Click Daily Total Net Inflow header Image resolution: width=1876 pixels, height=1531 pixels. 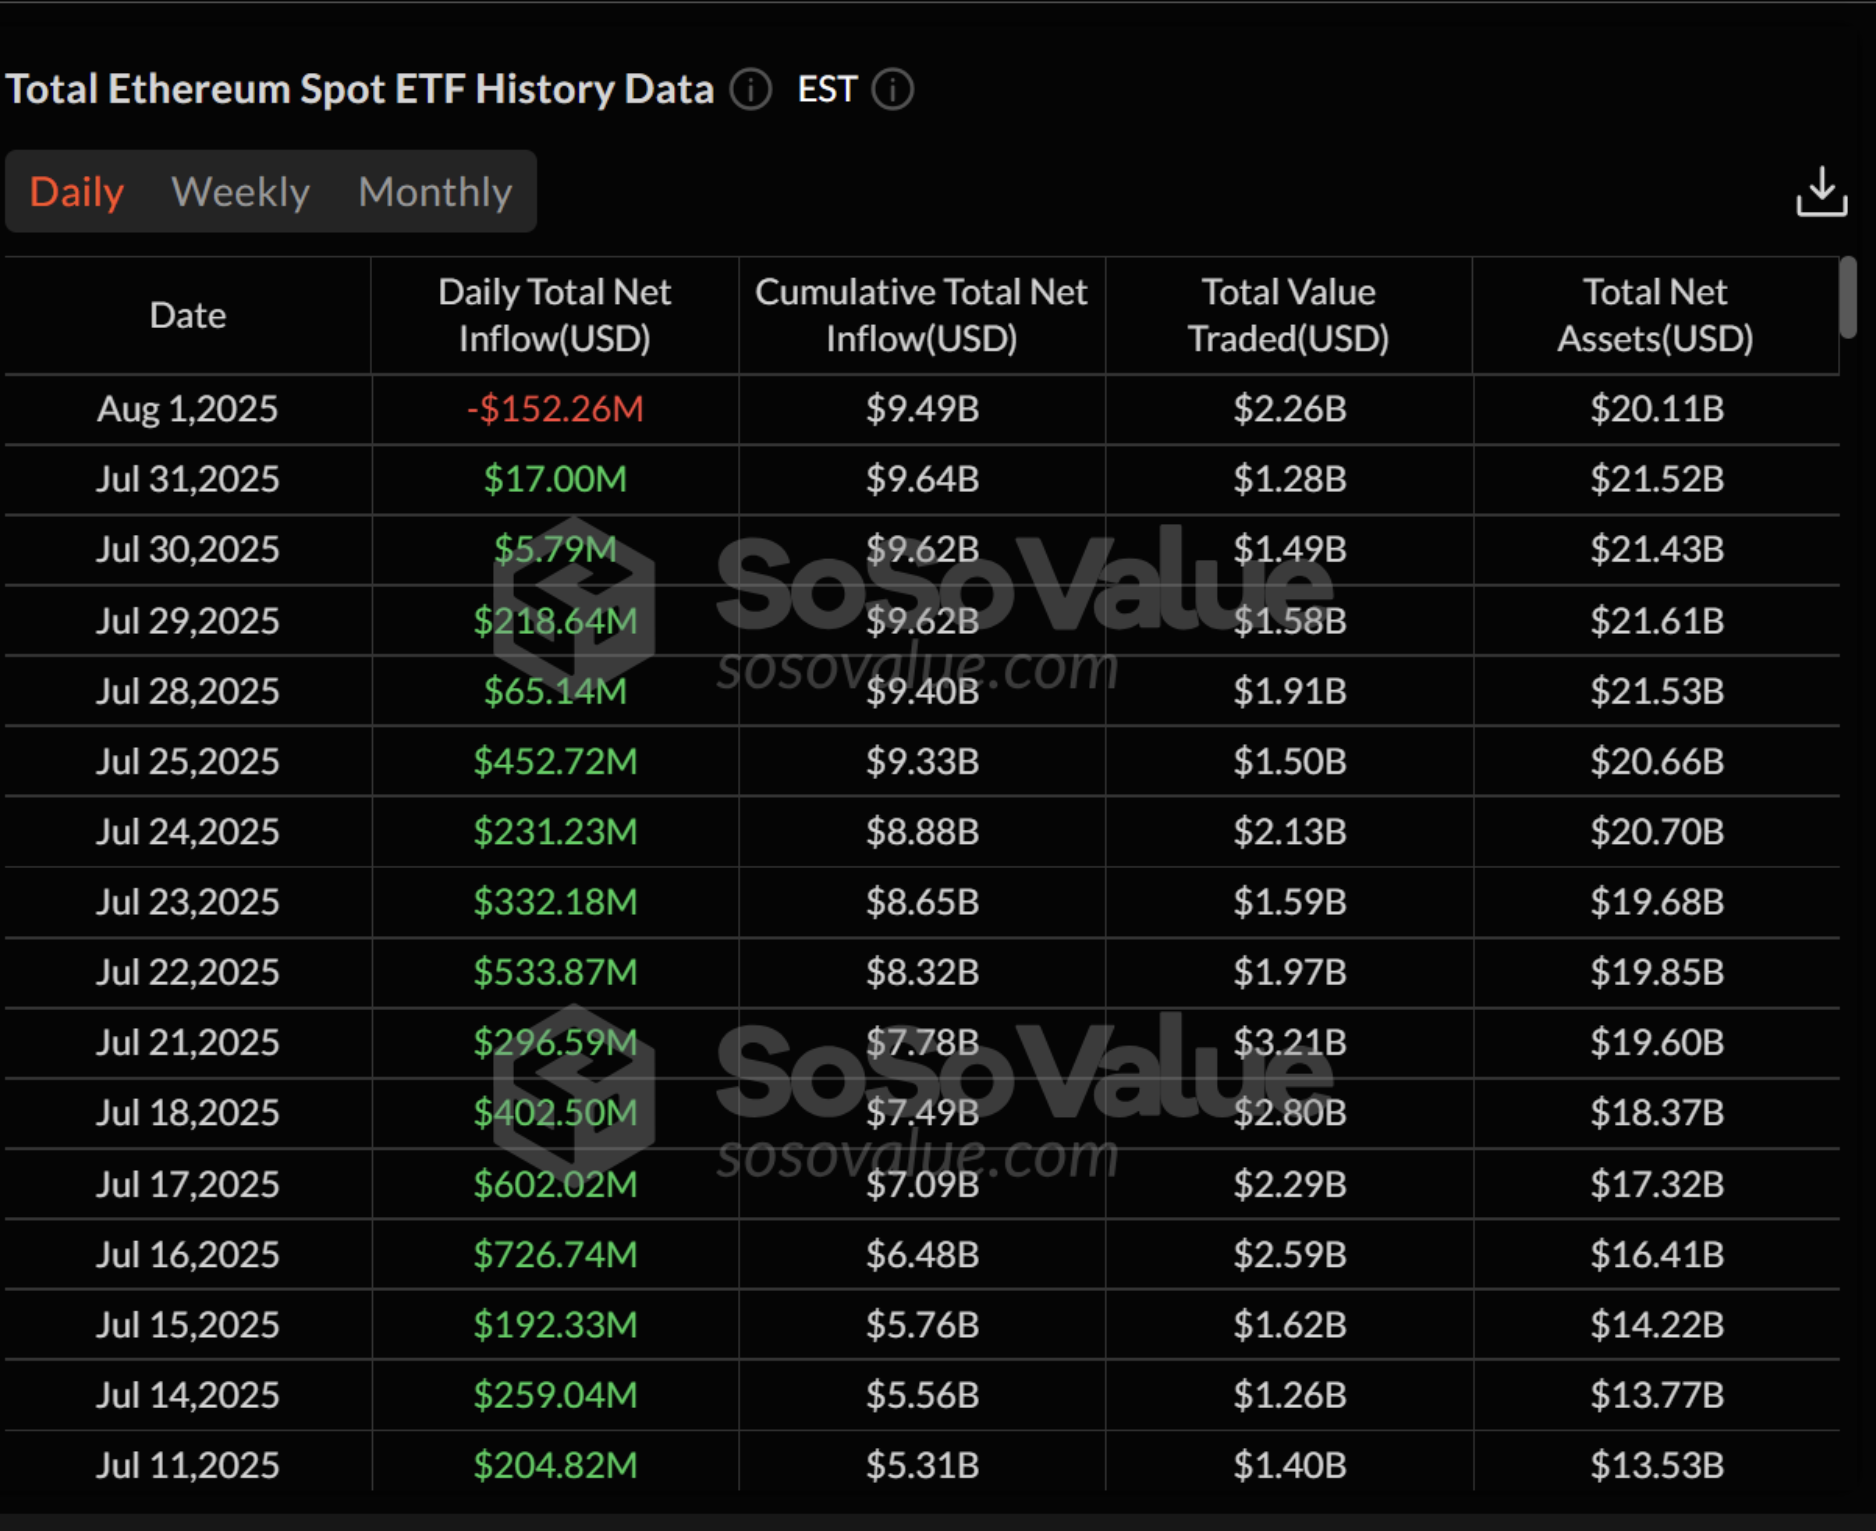click(x=555, y=316)
